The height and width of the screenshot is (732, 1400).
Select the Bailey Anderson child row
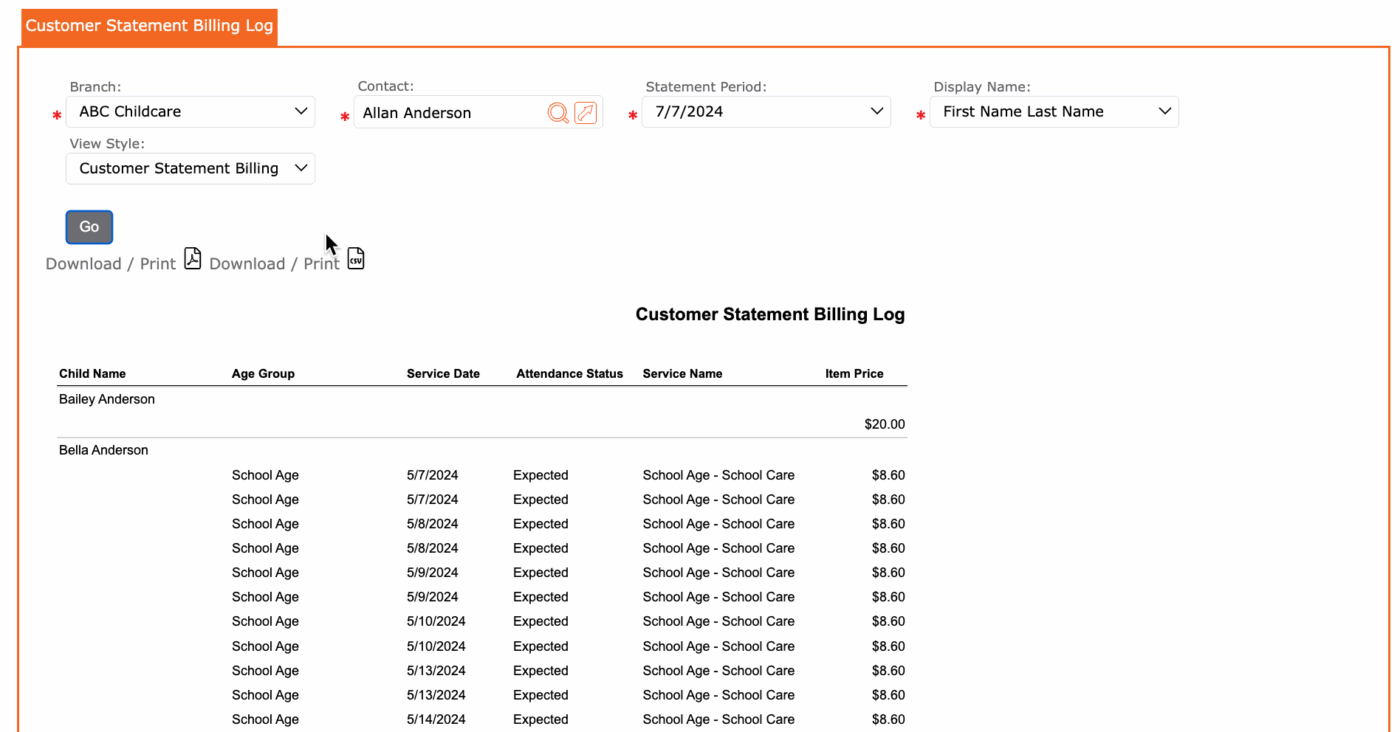107,400
